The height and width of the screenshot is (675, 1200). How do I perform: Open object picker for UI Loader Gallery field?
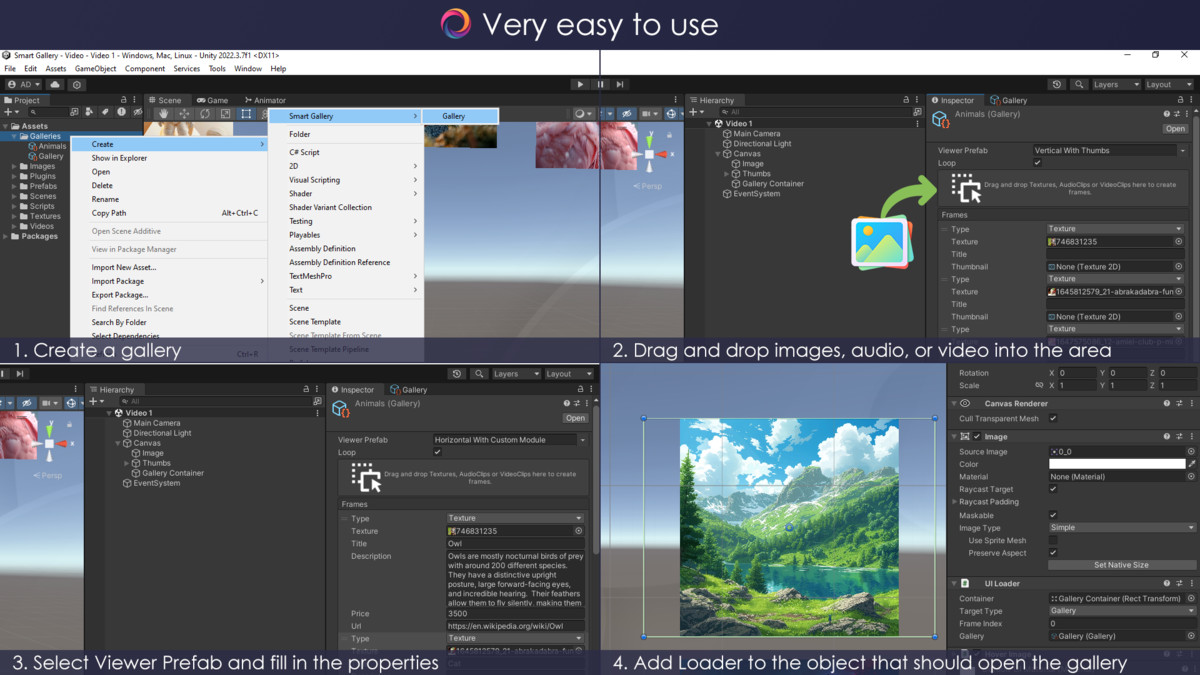tap(1191, 636)
